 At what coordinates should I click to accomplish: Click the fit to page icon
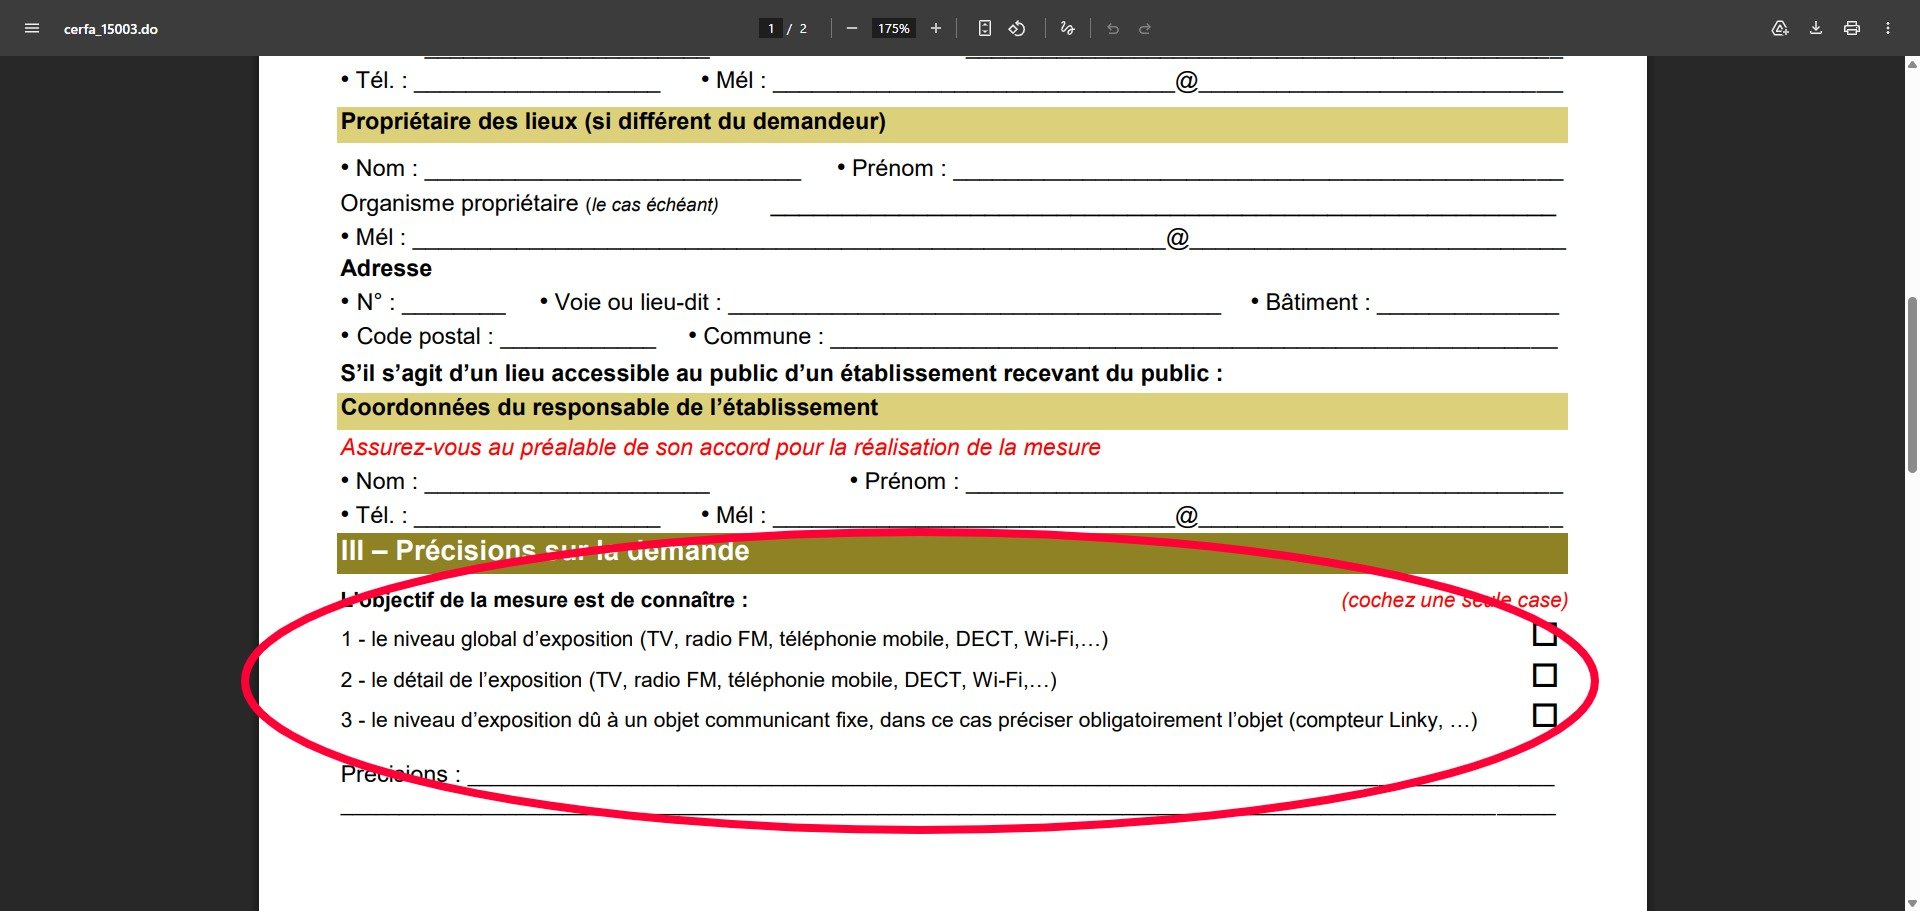tap(985, 28)
